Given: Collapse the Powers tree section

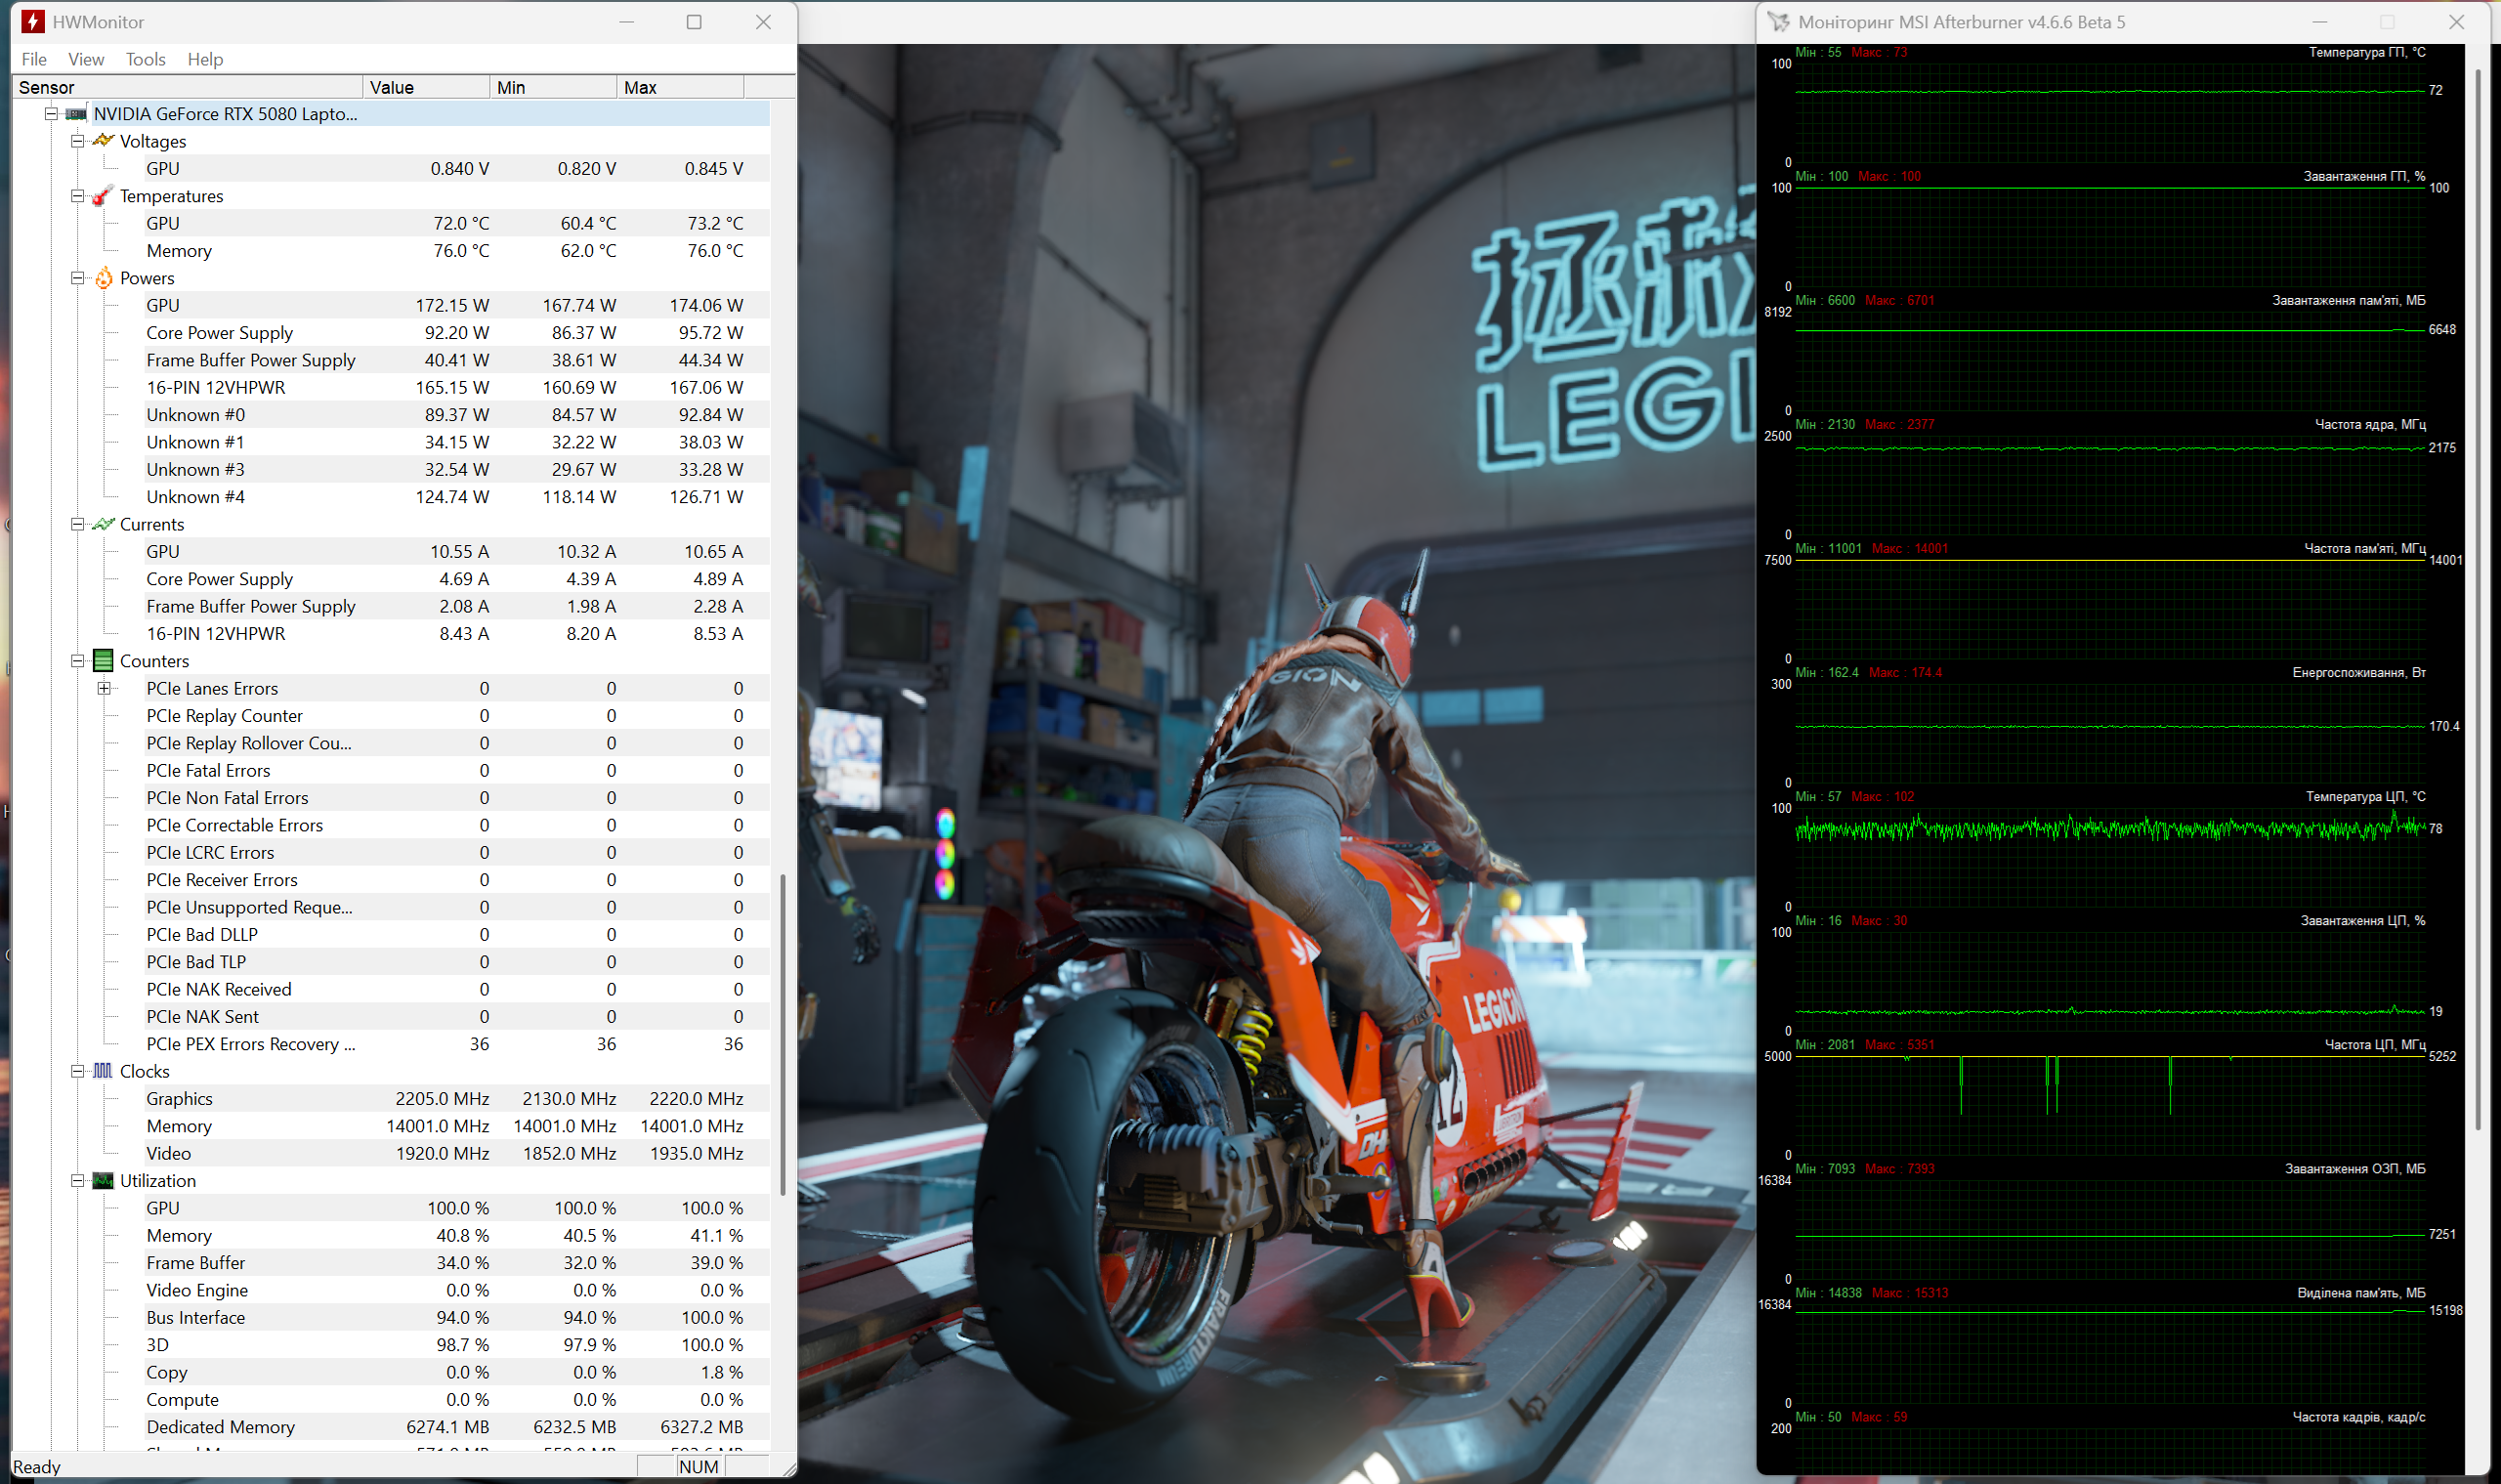Looking at the screenshot, I should (77, 278).
